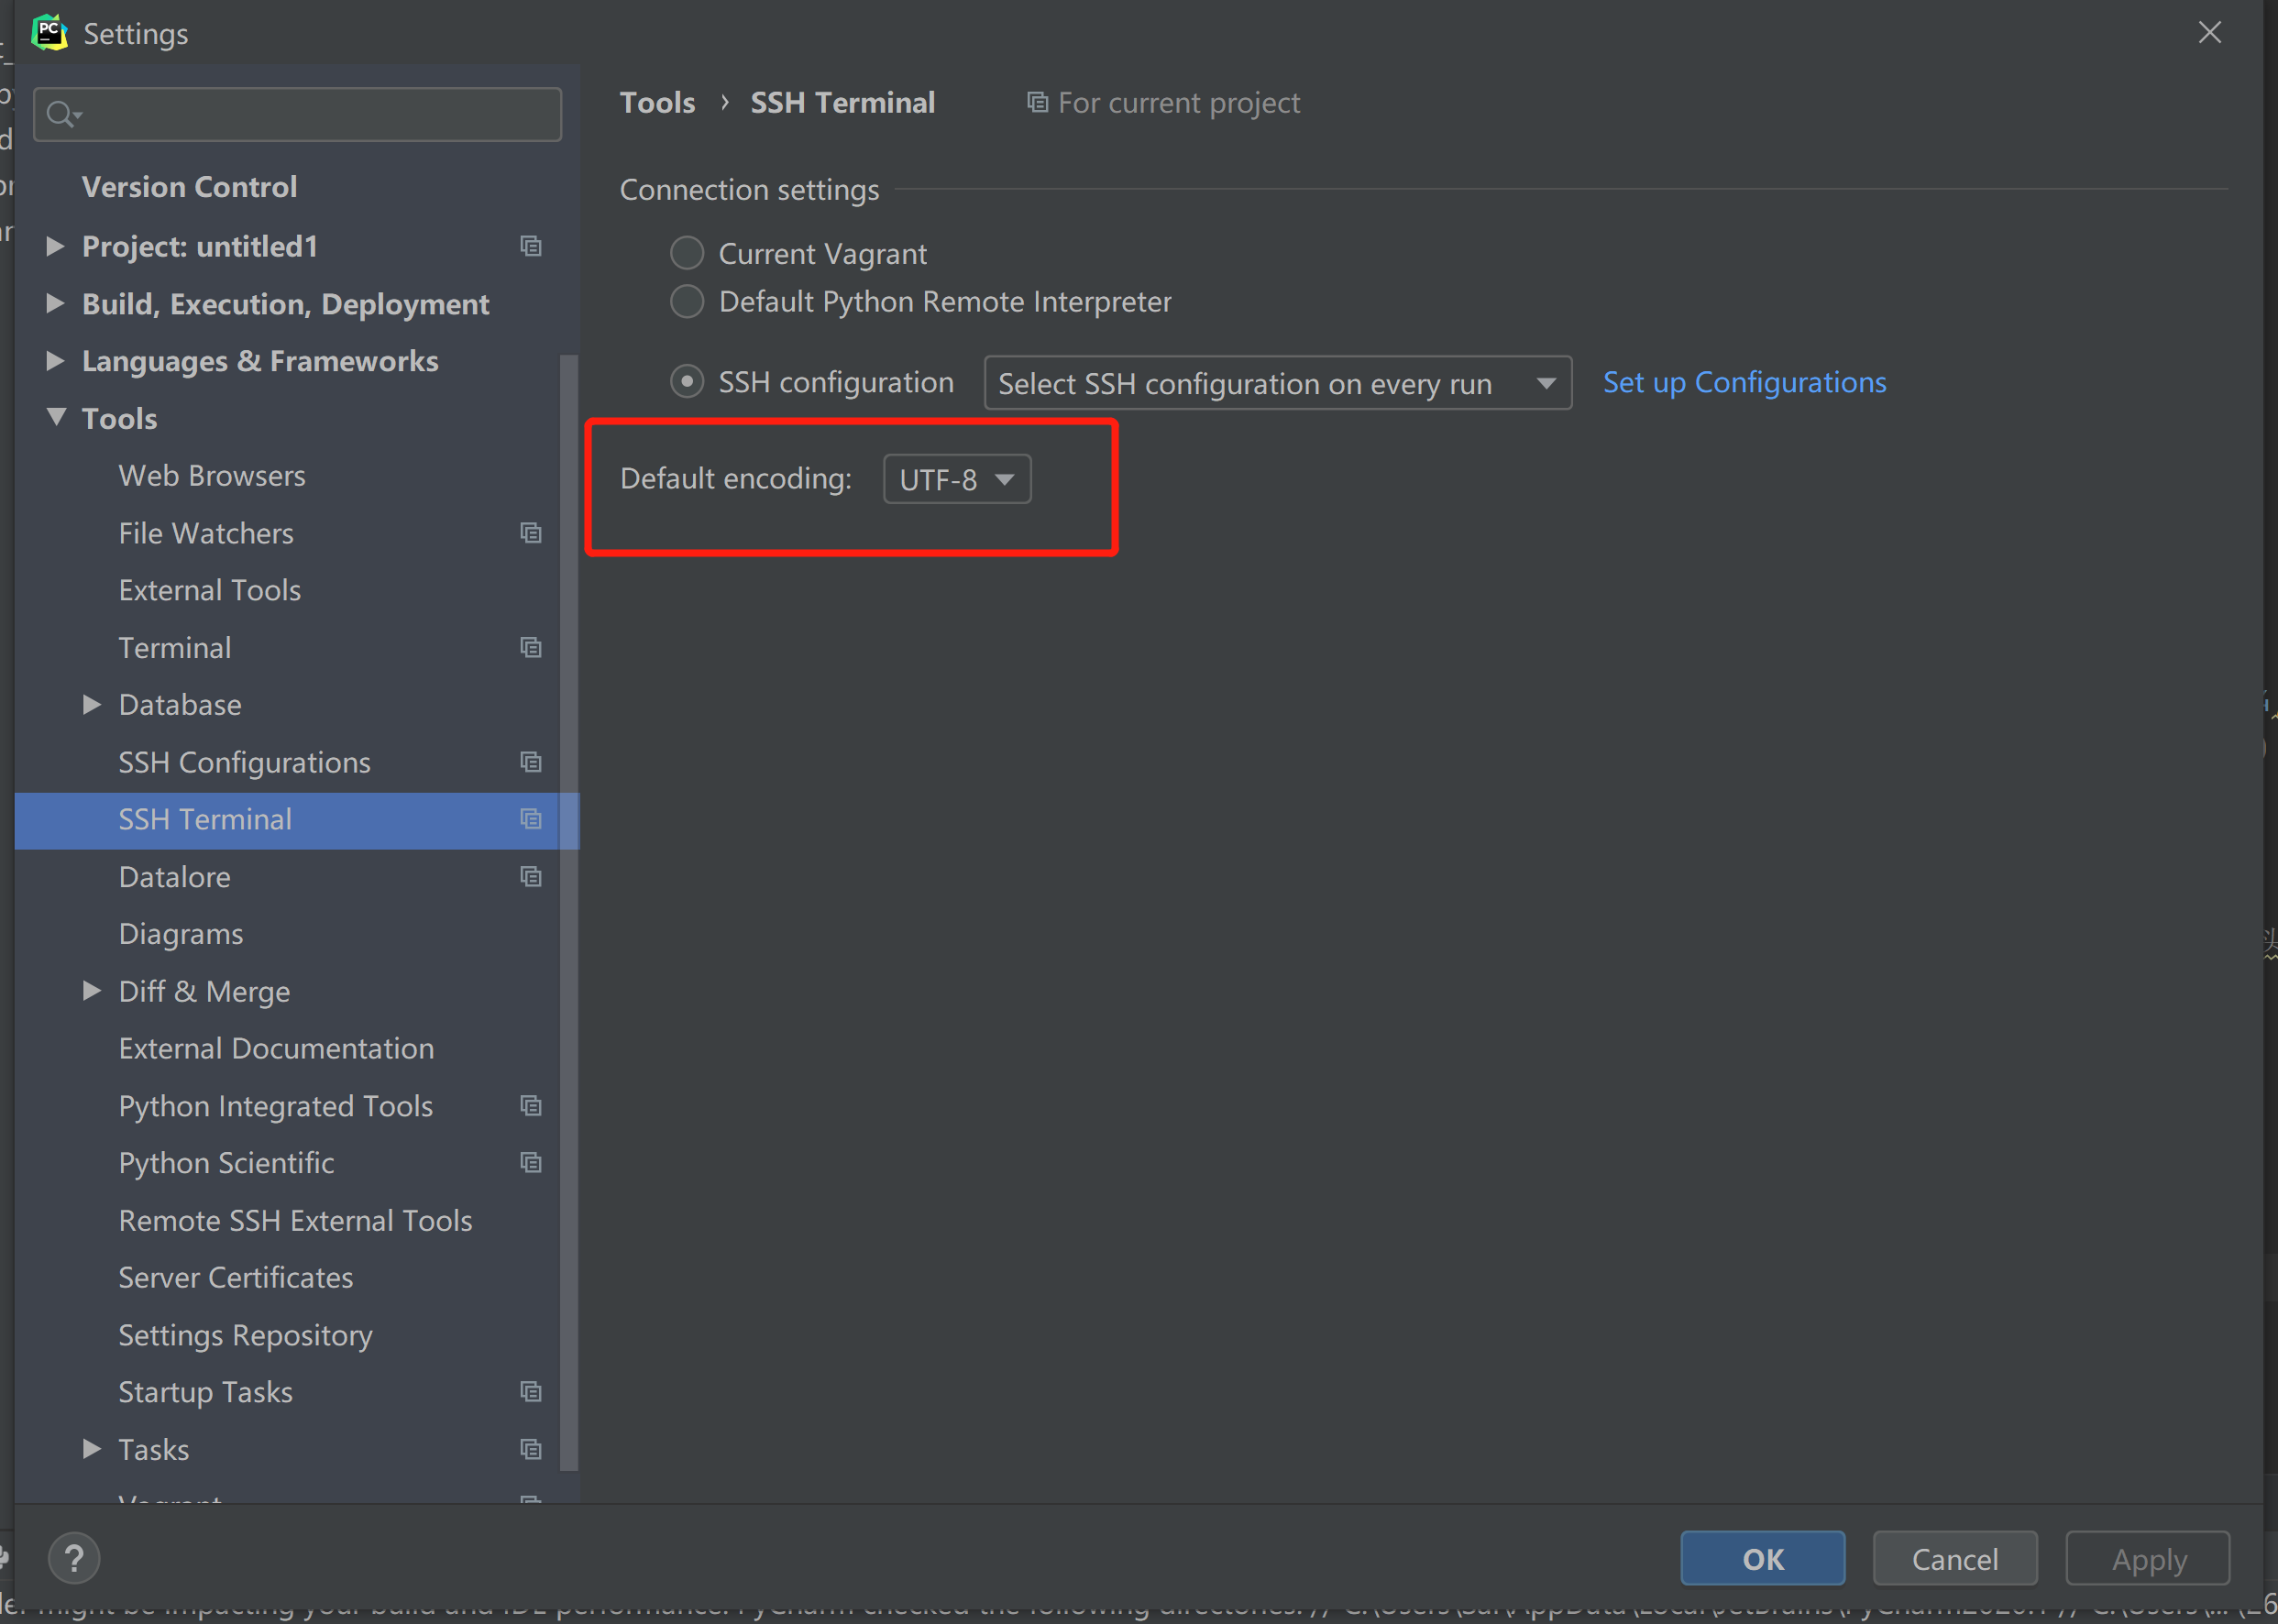Open Python Scientific settings

point(226,1163)
